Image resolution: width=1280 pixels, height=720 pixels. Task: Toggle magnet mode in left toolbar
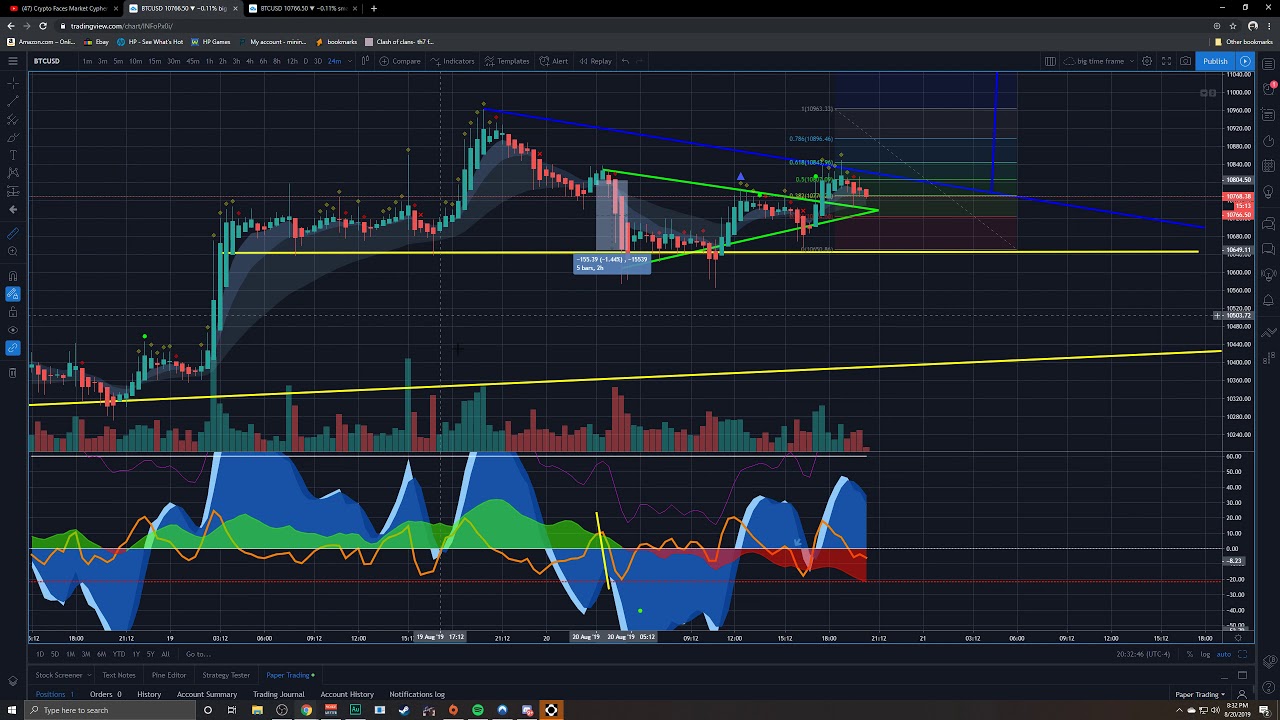13,276
